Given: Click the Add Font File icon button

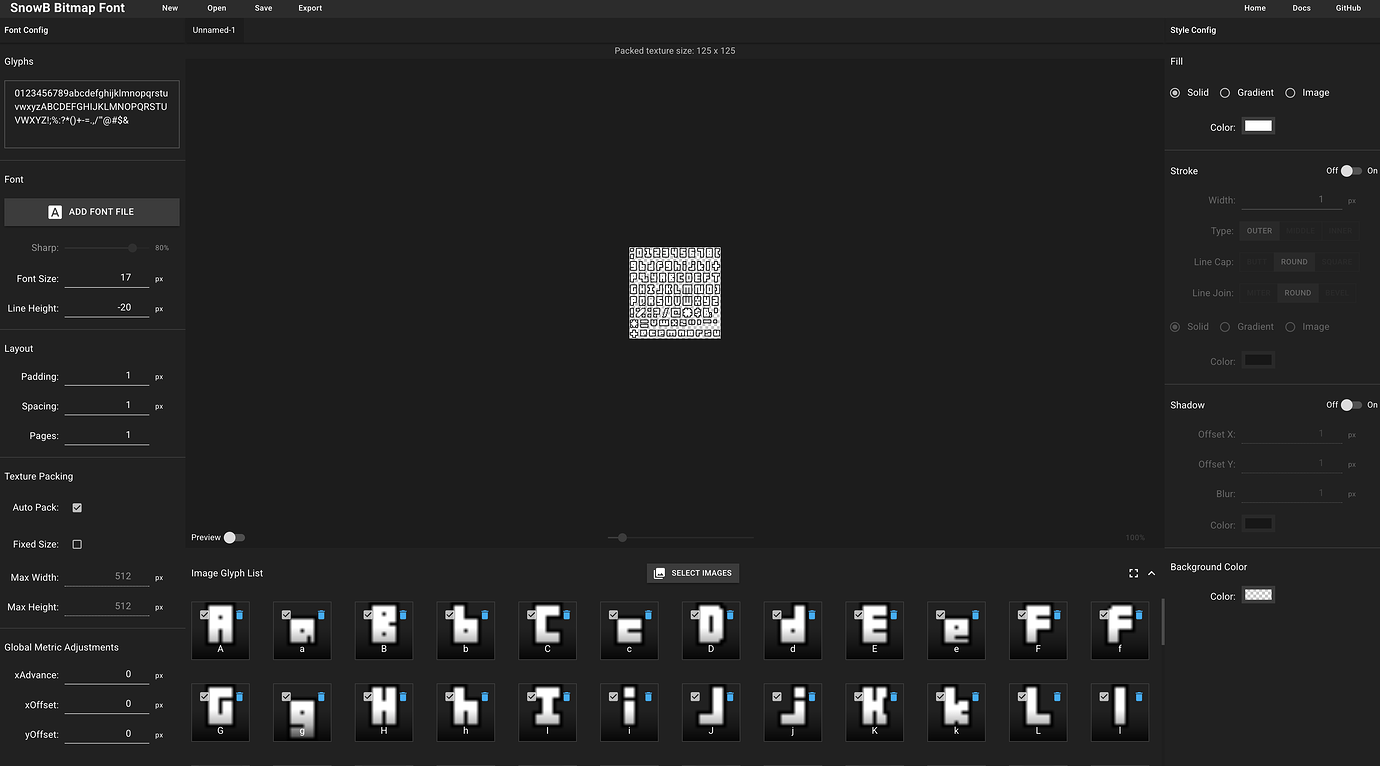Looking at the screenshot, I should [x=55, y=212].
